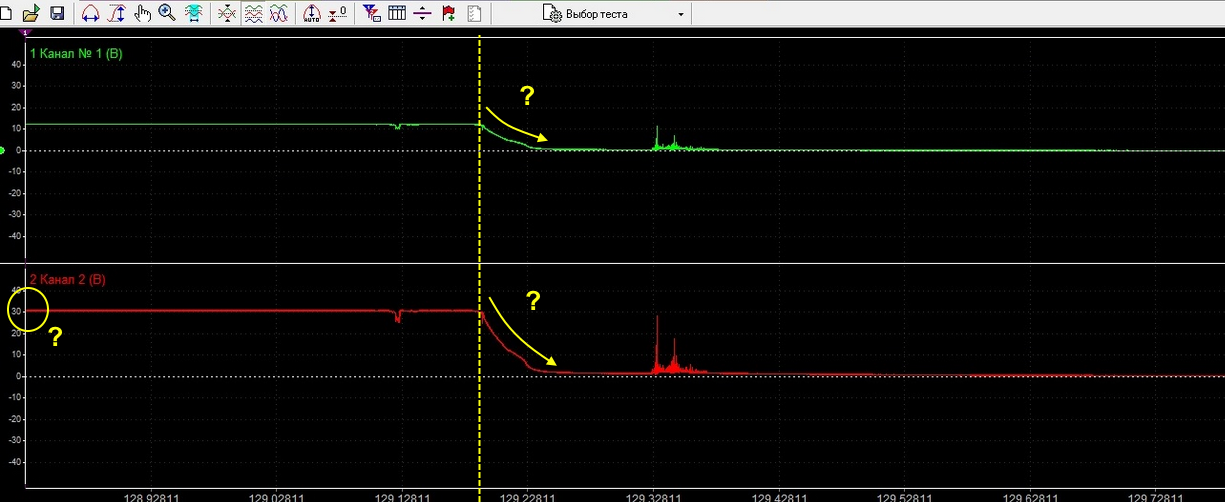Click the yellow dashed vertical cursor line

[x=480, y=260]
